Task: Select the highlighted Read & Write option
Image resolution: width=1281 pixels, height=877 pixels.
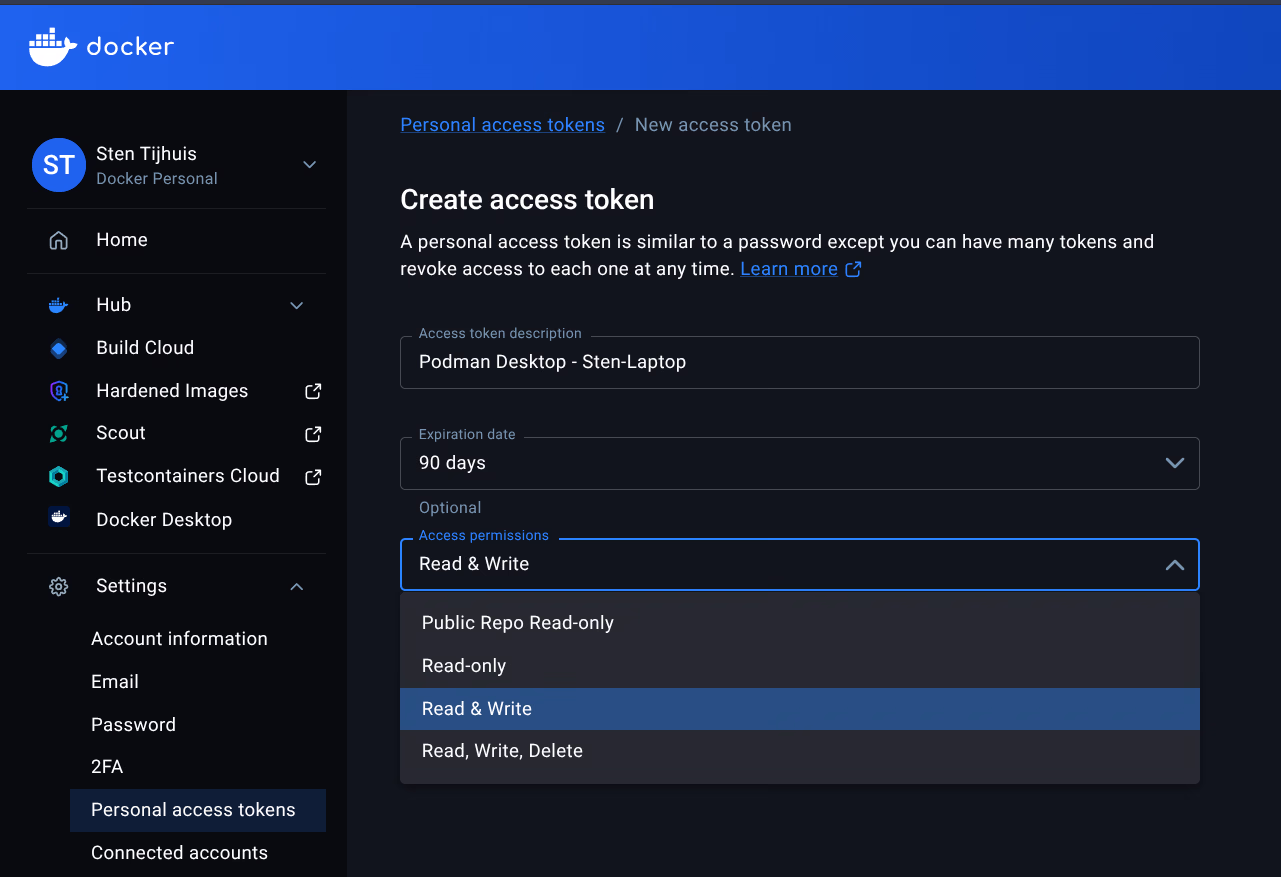Action: (800, 709)
